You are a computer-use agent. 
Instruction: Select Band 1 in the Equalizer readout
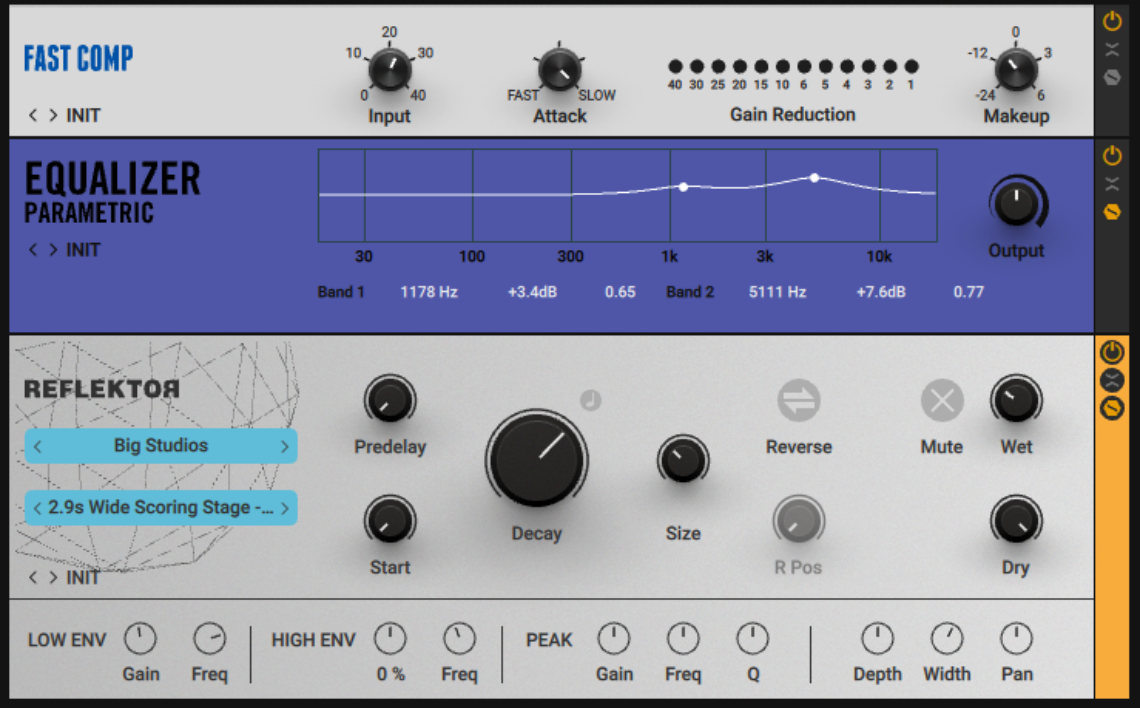coord(340,292)
